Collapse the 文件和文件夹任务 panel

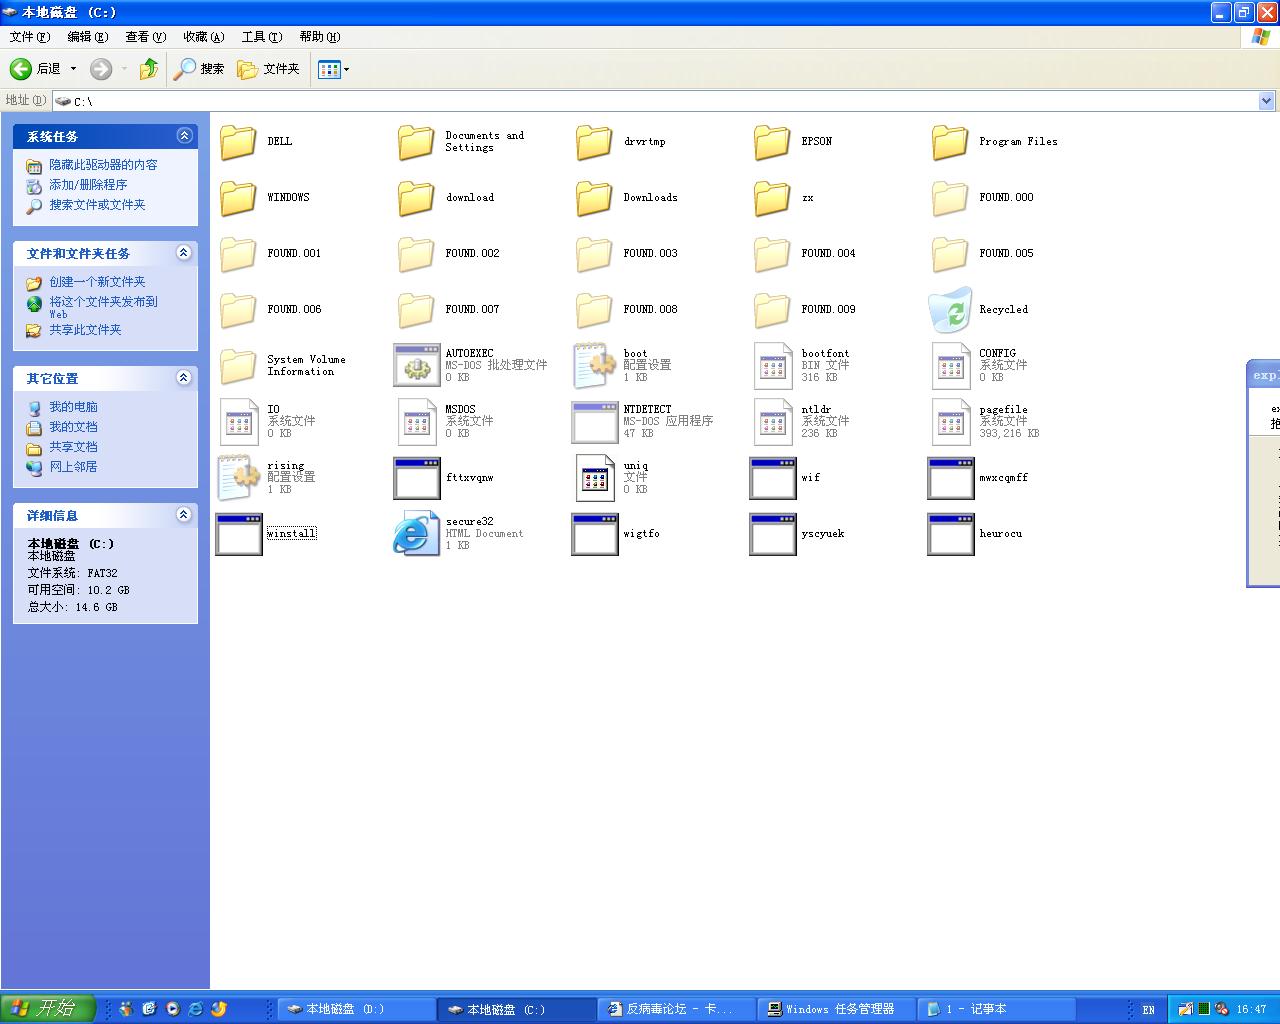(x=184, y=253)
